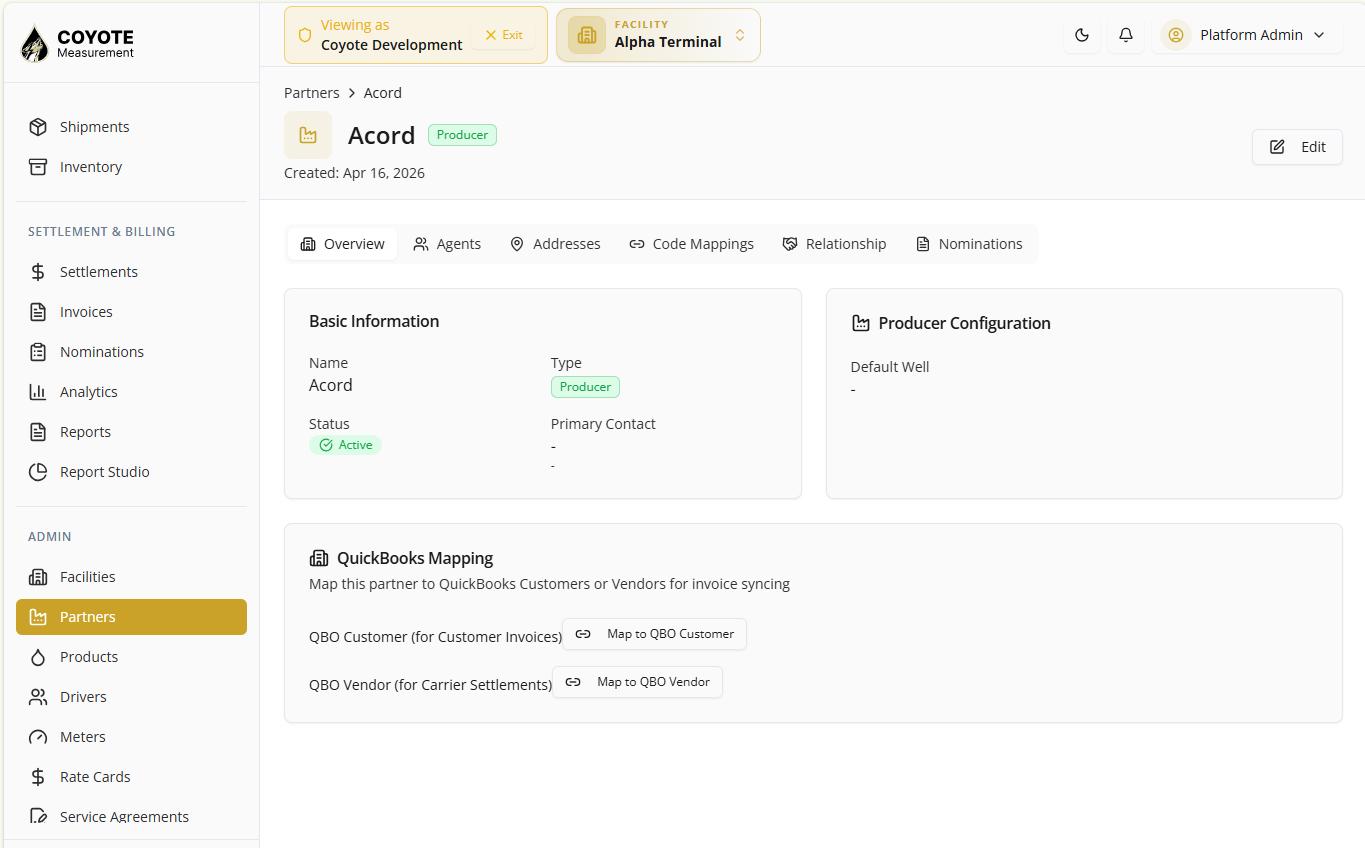Click the Rate Cards dollar icon
The width and height of the screenshot is (1365, 848).
point(38,777)
